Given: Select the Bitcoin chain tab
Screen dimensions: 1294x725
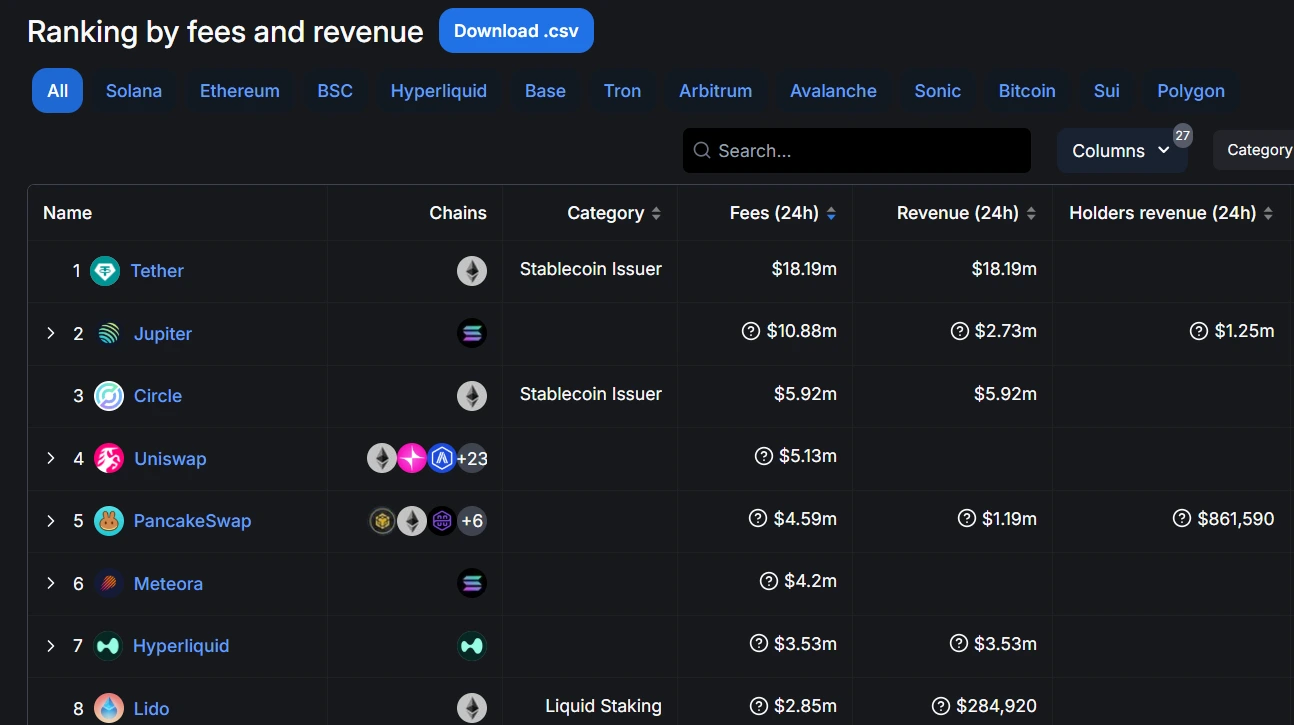Looking at the screenshot, I should coord(1027,91).
